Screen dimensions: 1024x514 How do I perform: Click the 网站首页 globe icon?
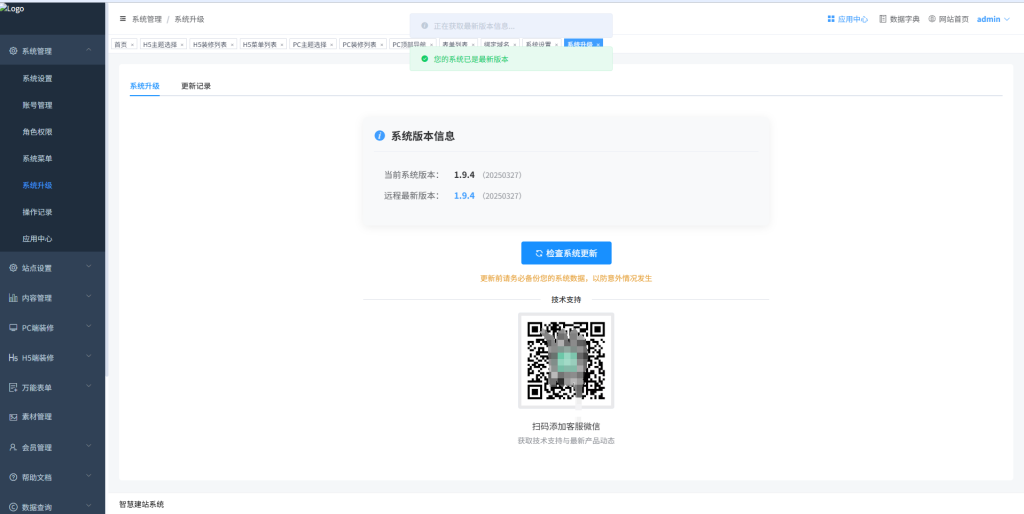pyautogui.click(x=932, y=19)
